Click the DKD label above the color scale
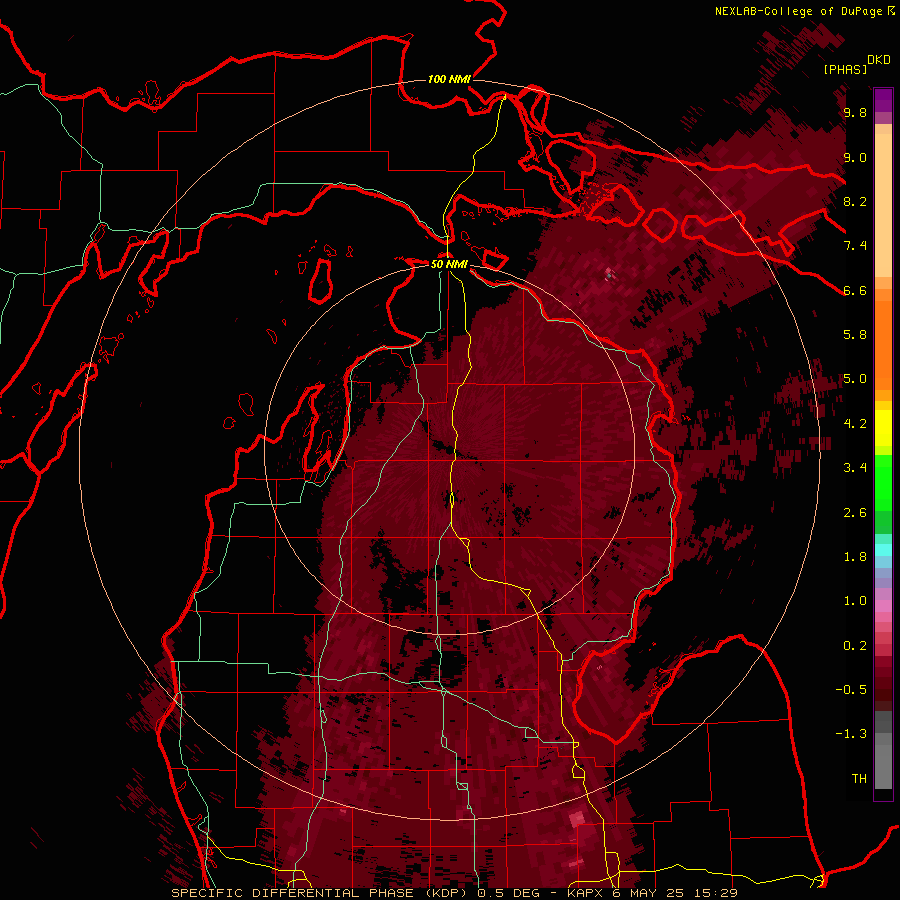Viewport: 900px width, 900px height. (879, 60)
